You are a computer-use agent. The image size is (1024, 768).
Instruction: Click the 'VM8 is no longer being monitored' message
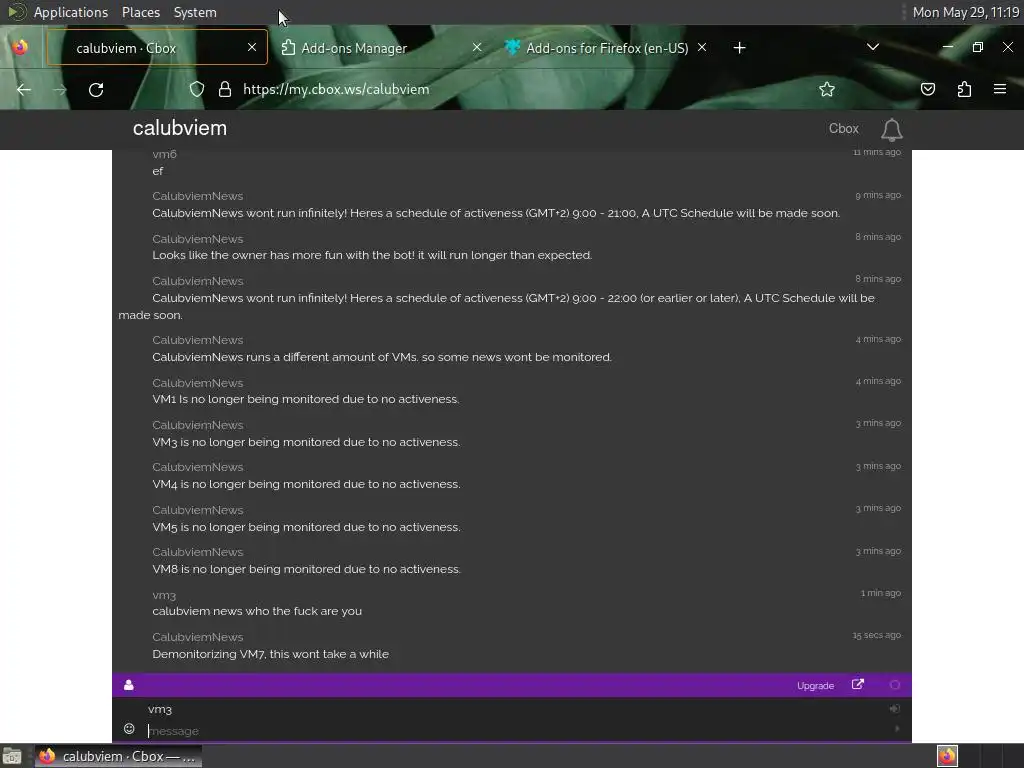point(306,569)
